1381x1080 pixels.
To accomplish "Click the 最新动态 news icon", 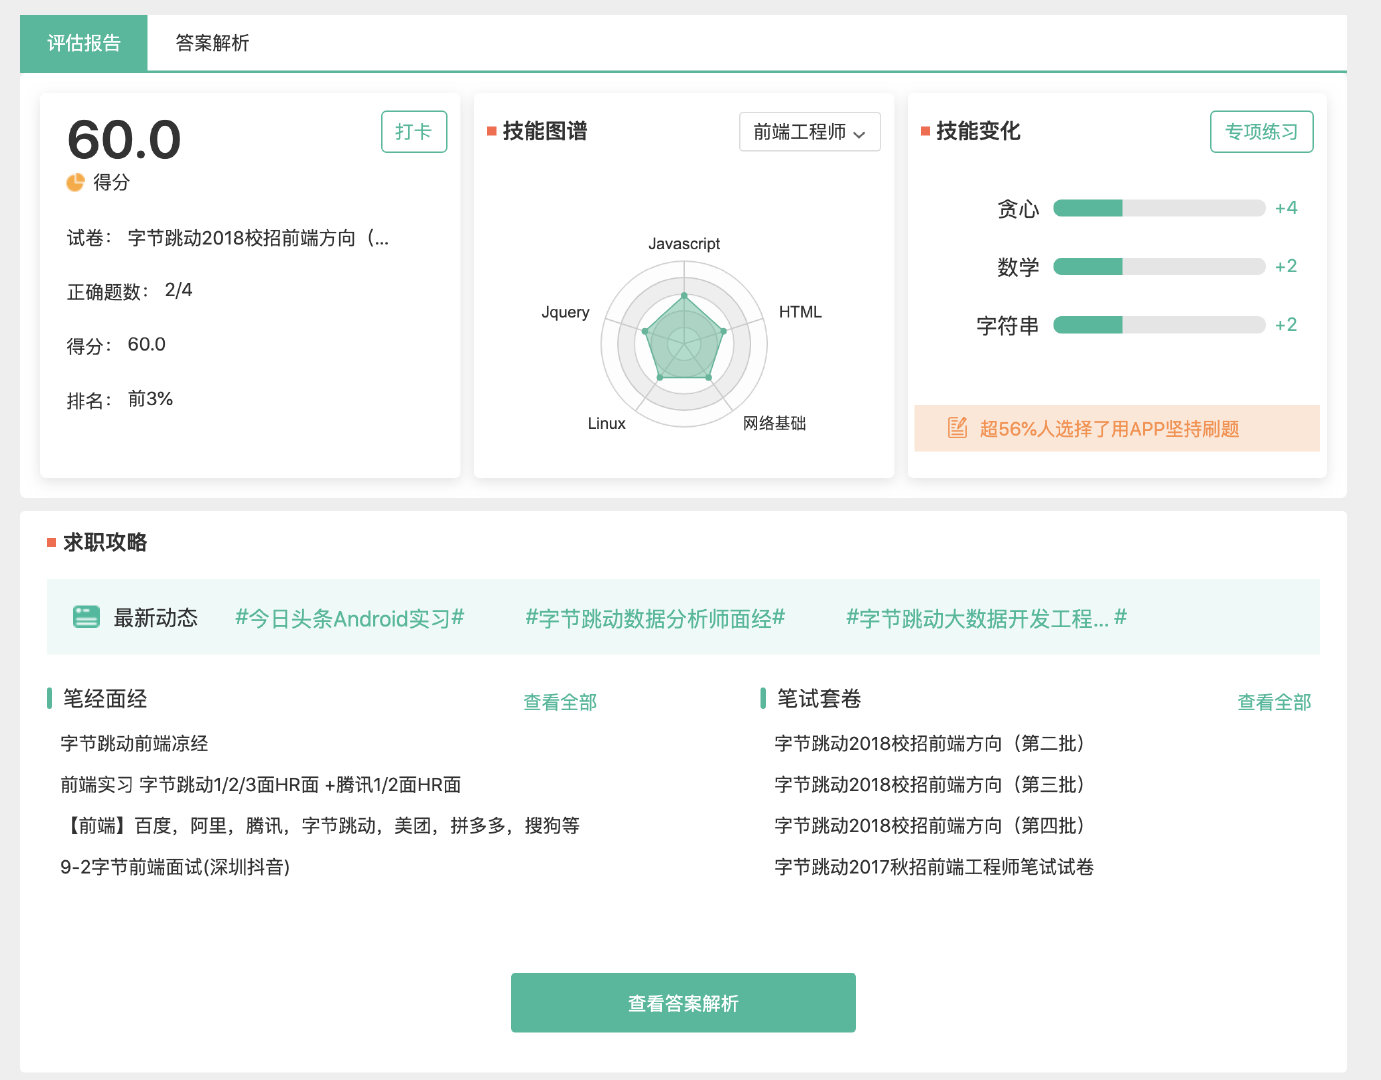I will coord(87,617).
